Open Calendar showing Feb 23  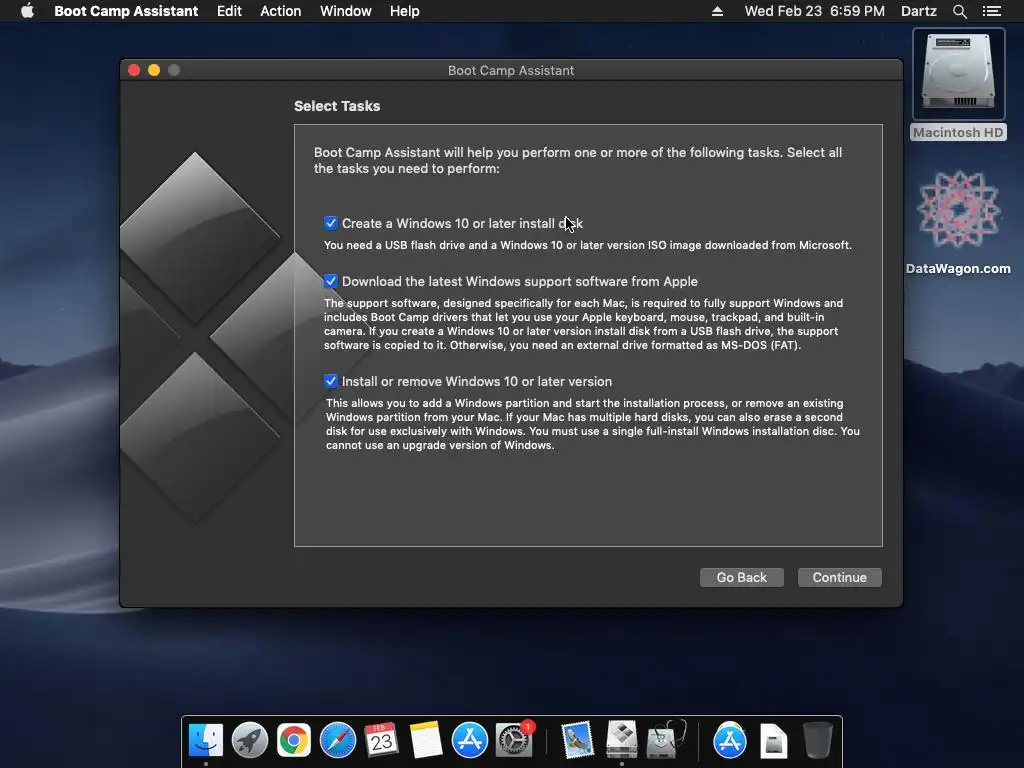pos(381,740)
